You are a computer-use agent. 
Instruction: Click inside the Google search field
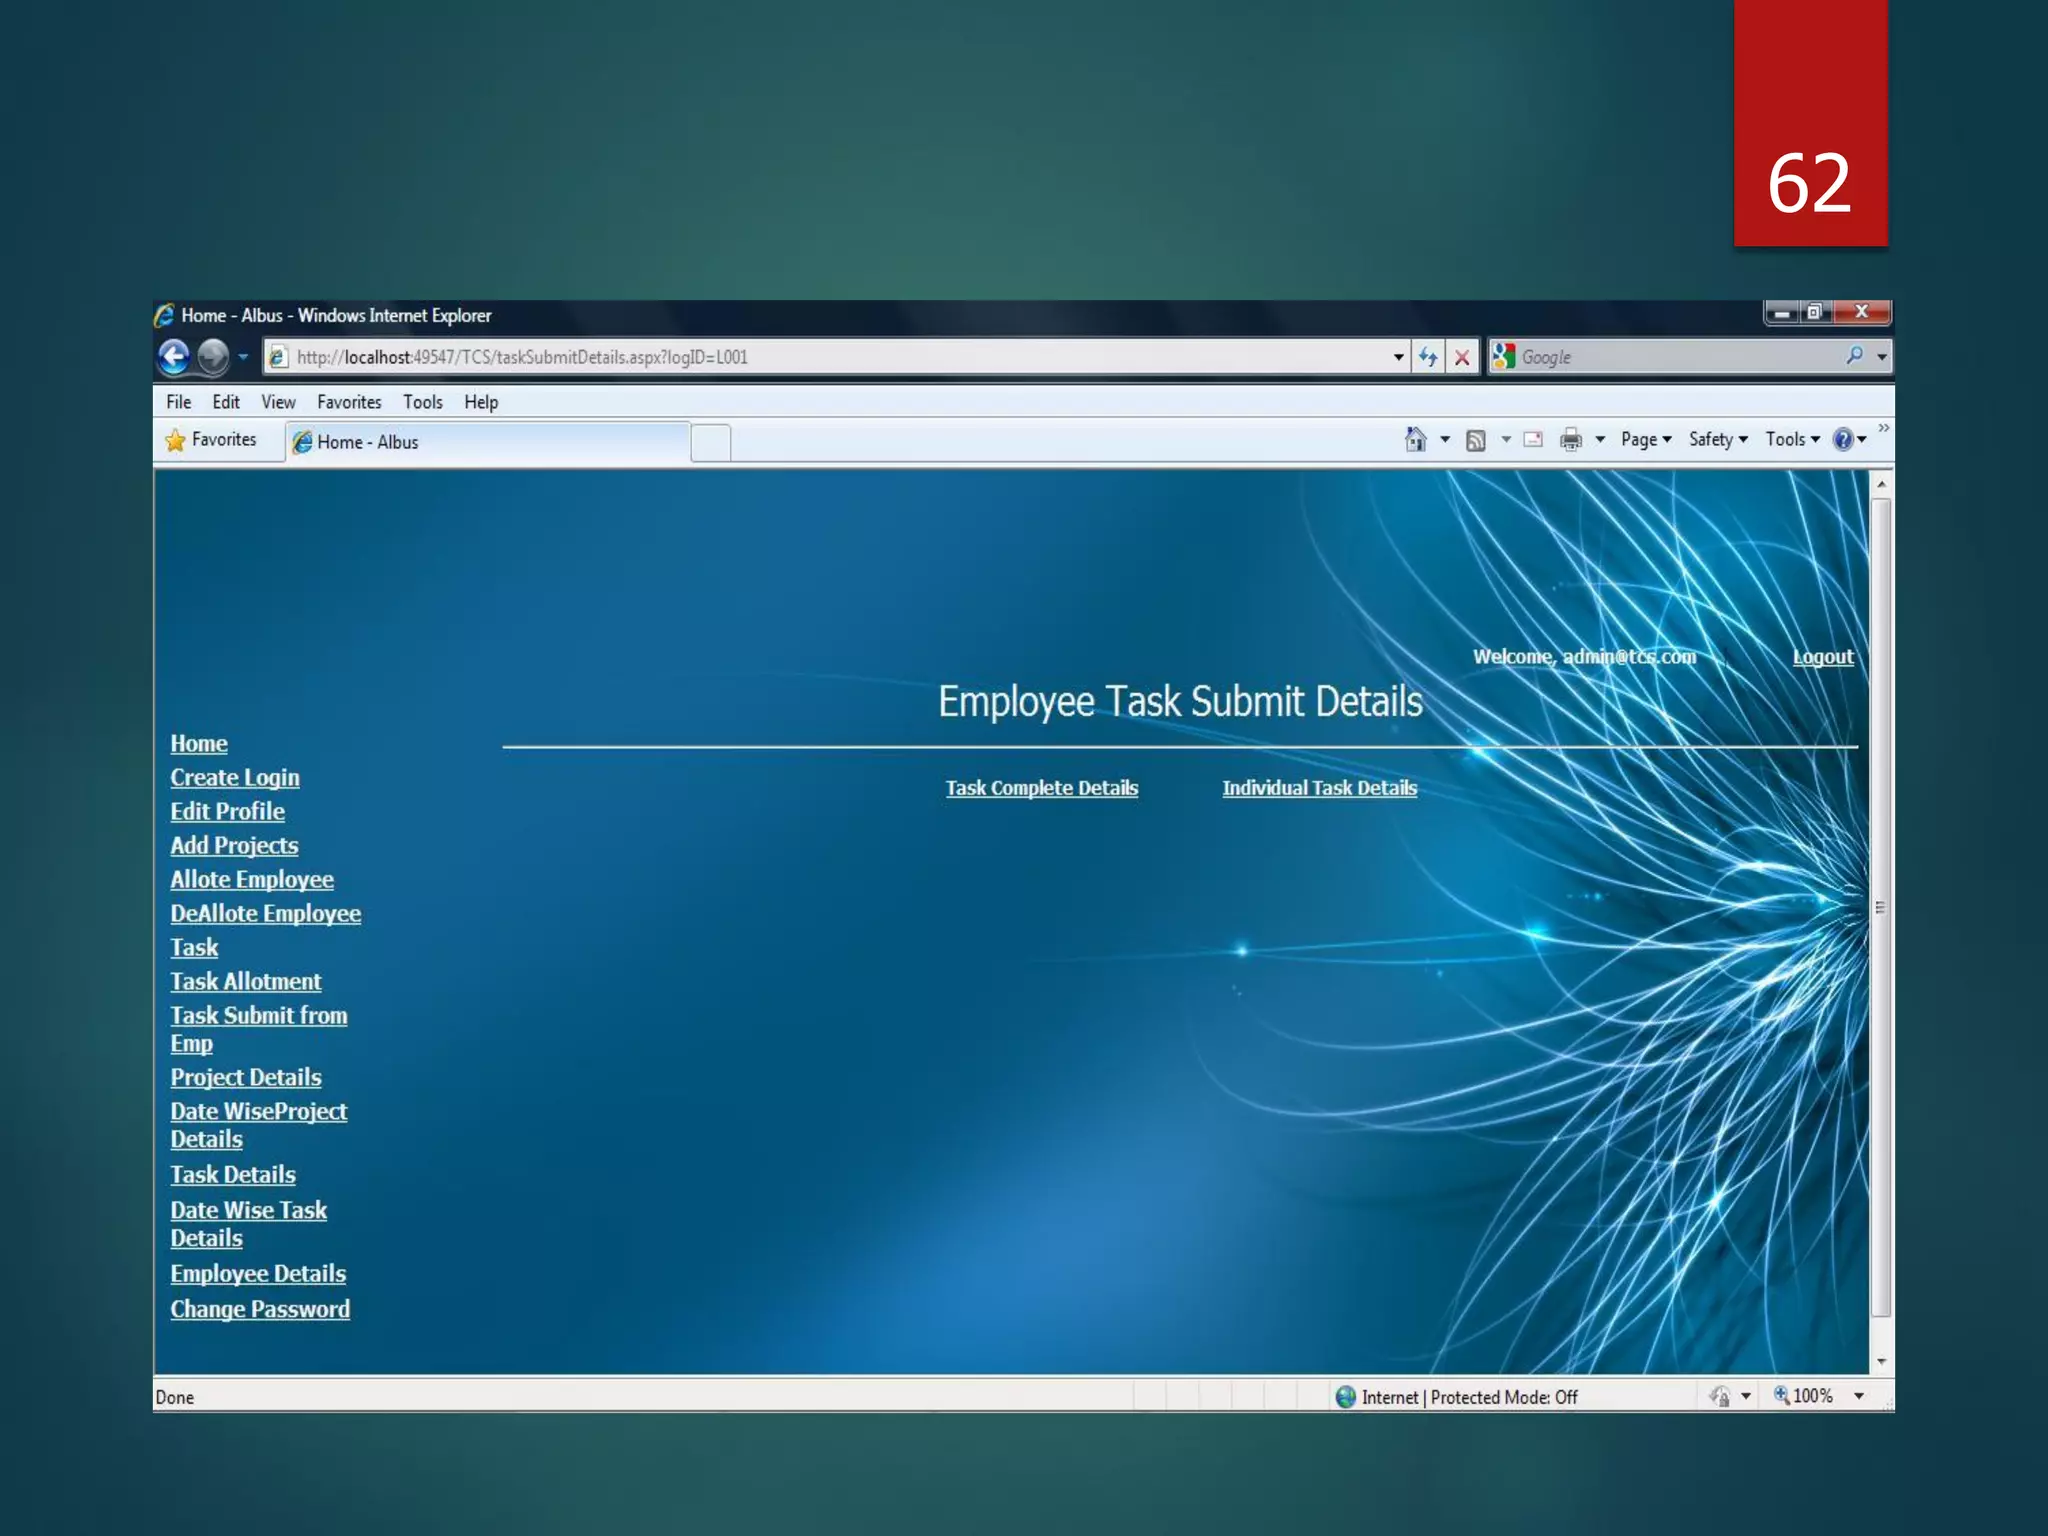[x=1680, y=357]
